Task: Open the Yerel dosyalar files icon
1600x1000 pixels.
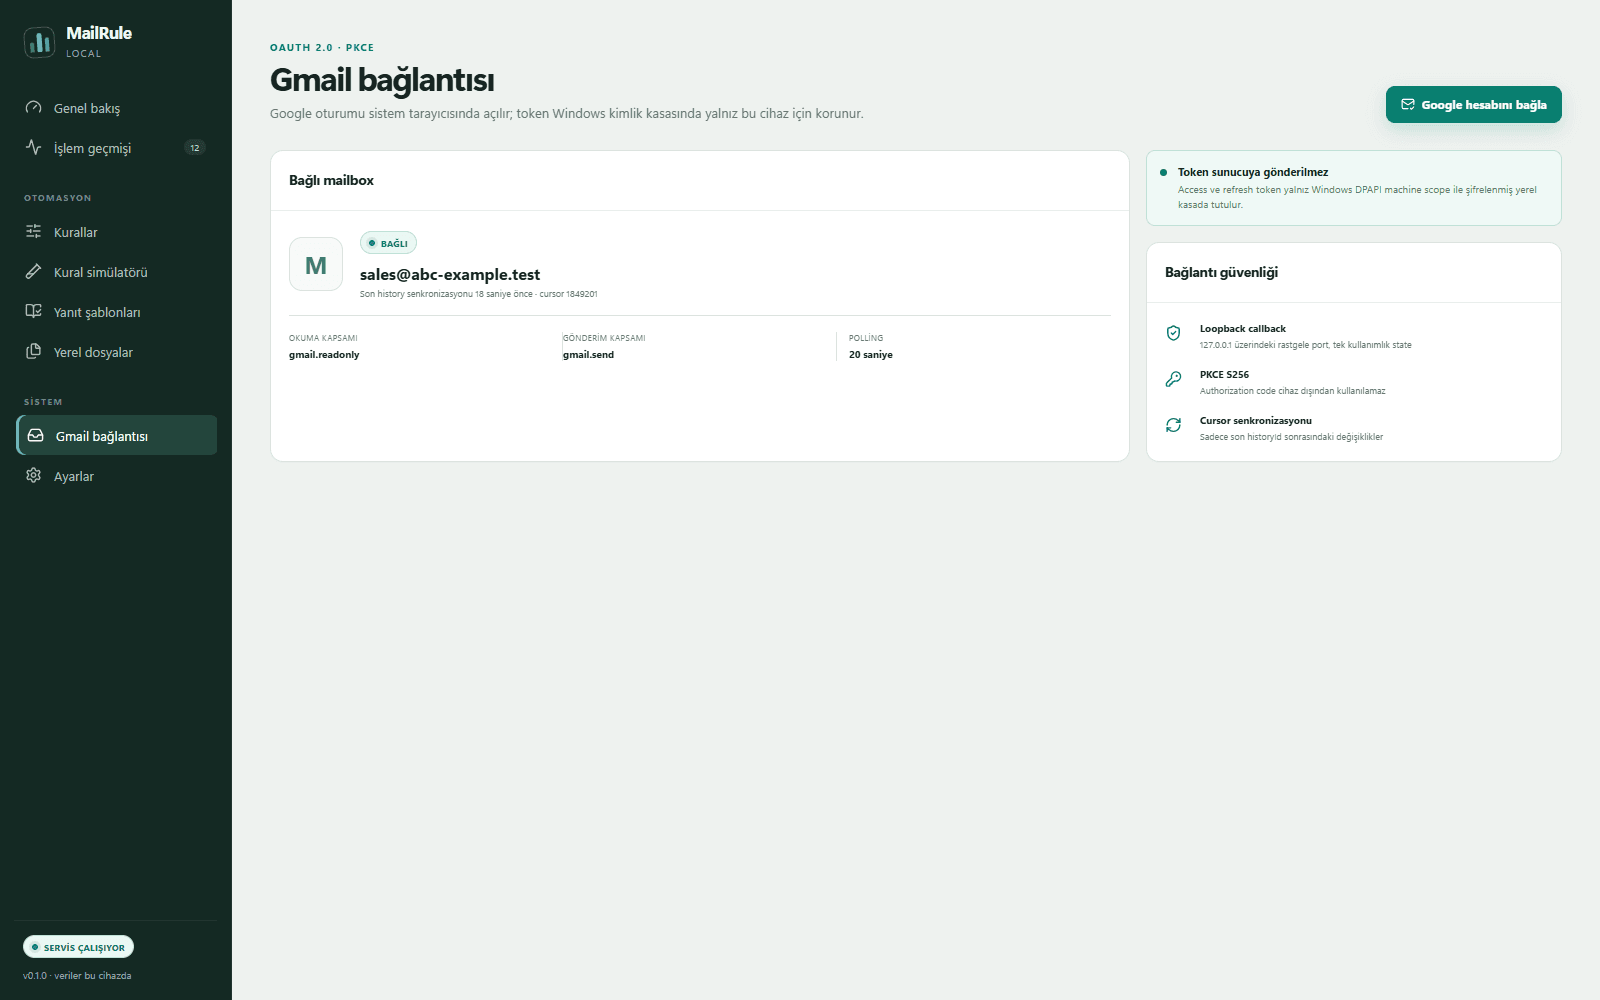Action: click(33, 352)
